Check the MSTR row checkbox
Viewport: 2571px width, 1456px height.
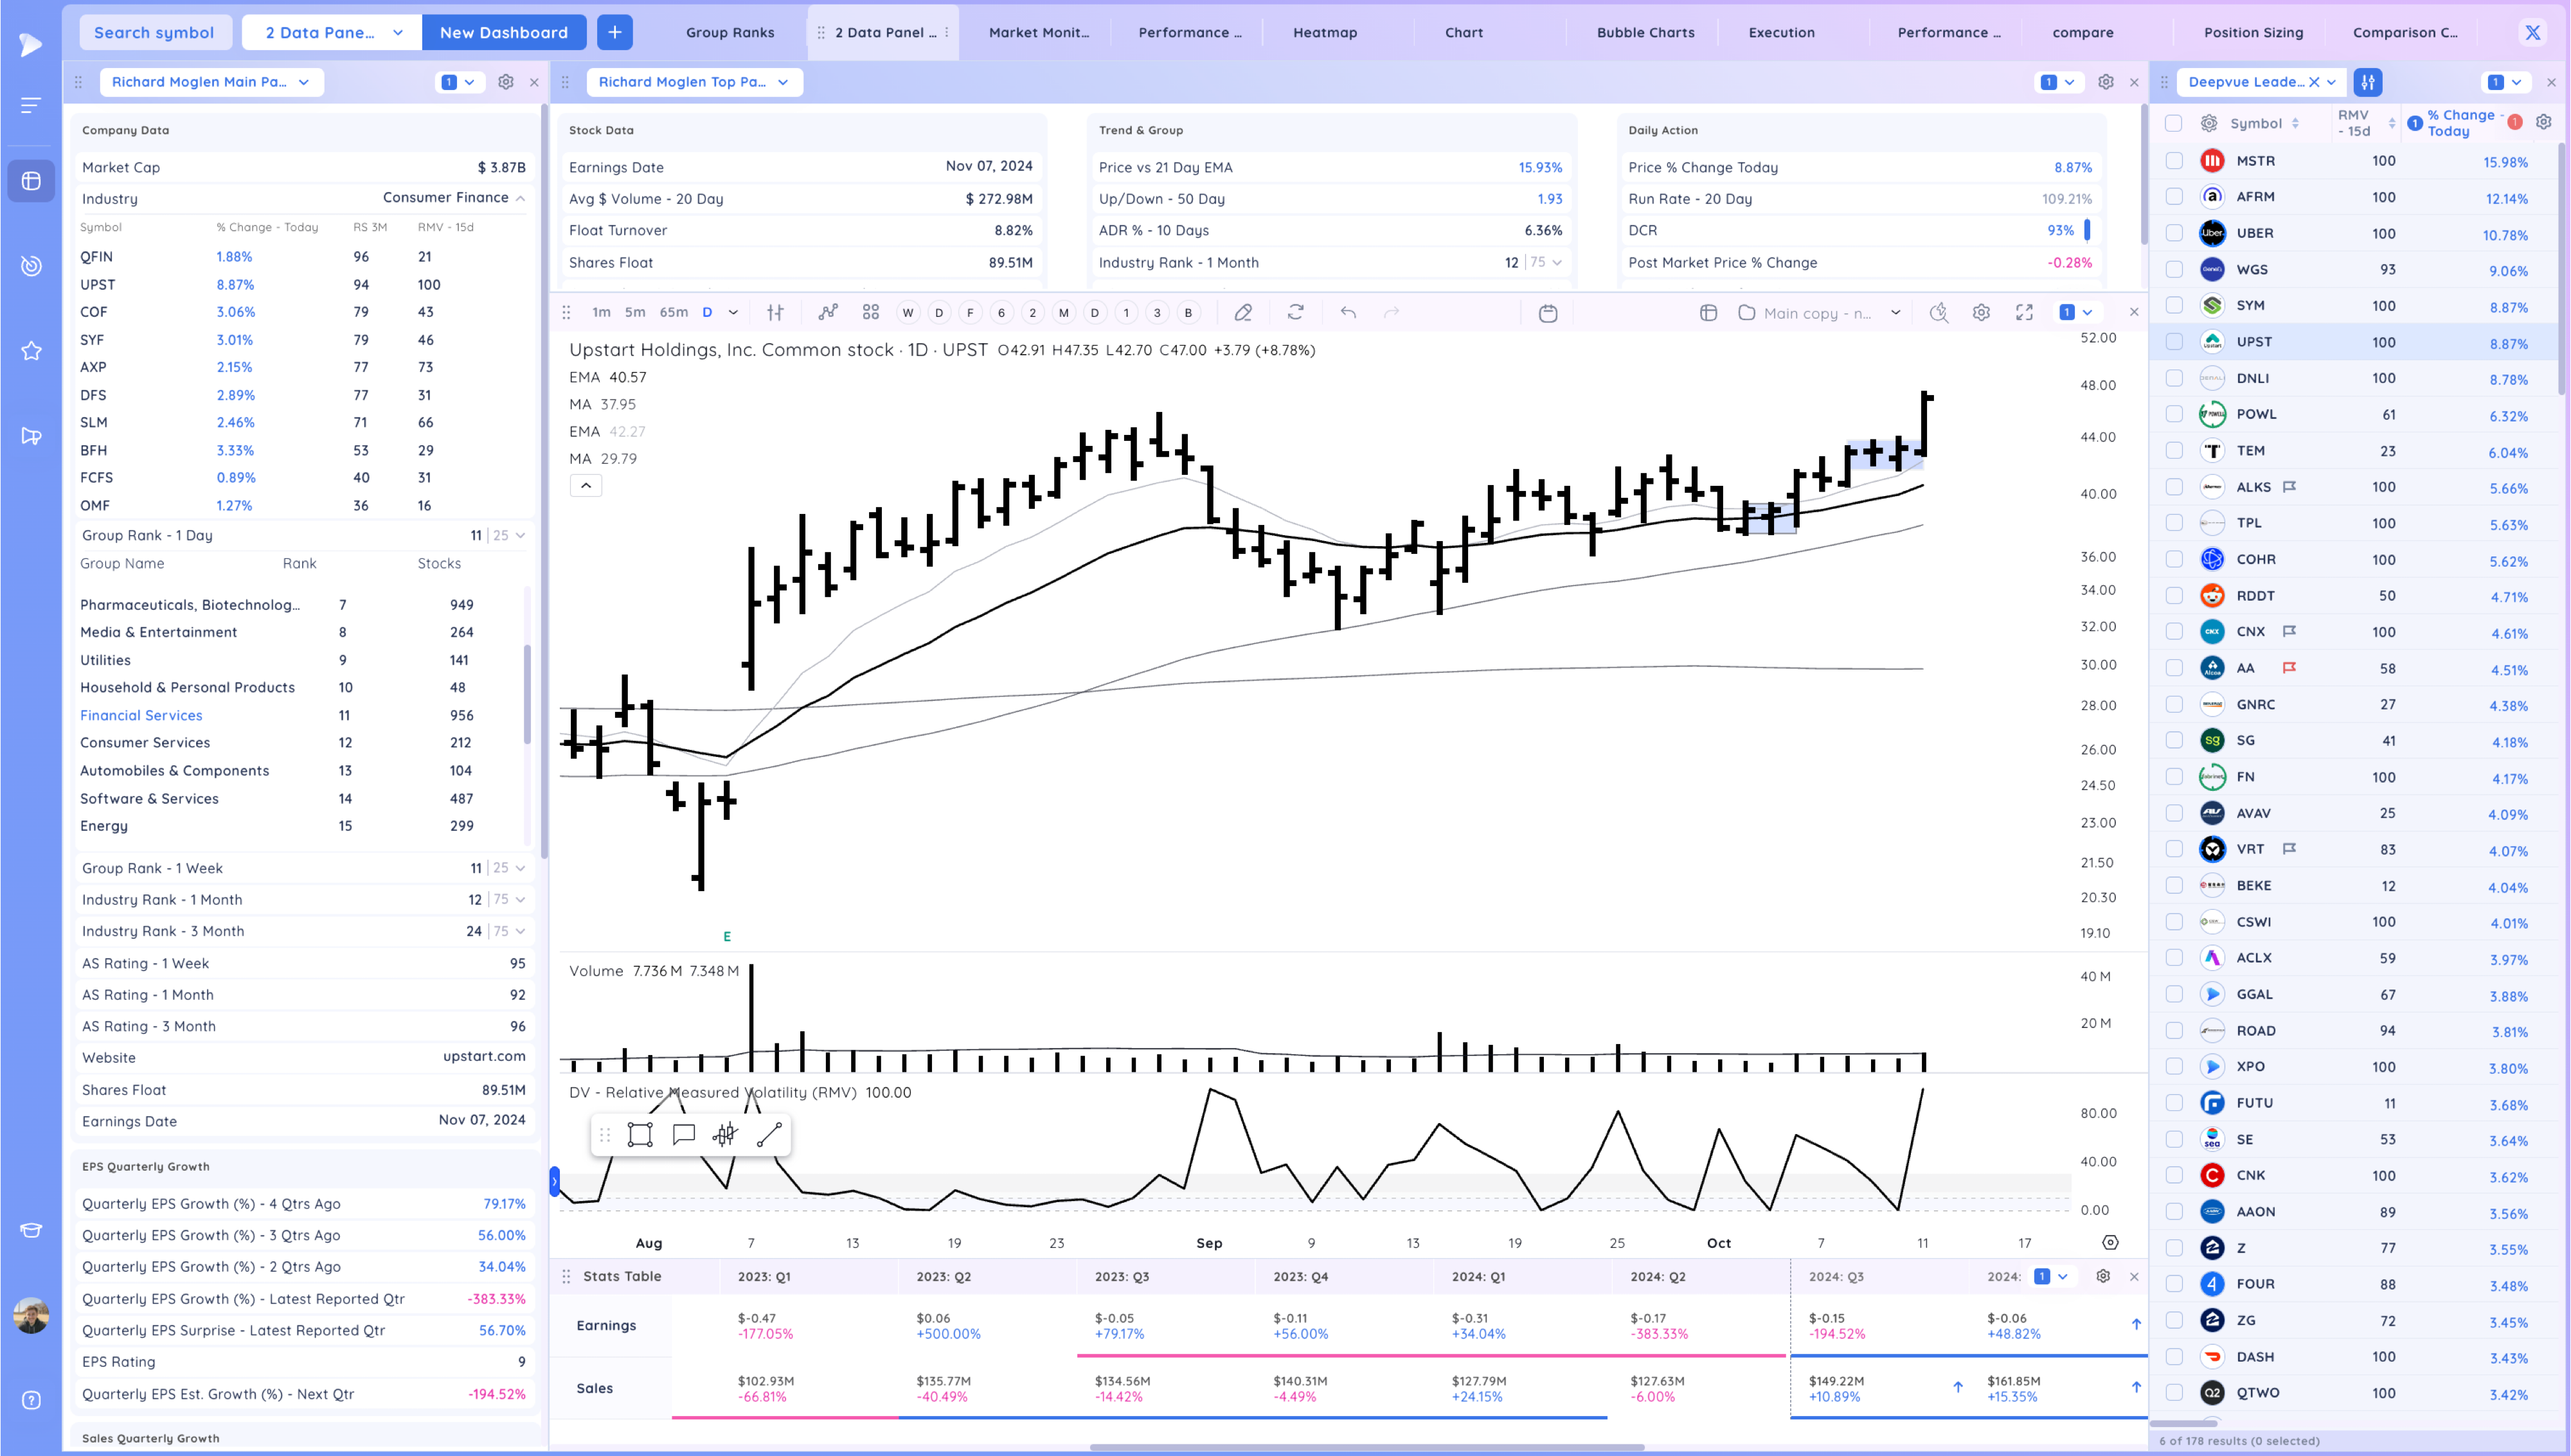pos(2174,161)
